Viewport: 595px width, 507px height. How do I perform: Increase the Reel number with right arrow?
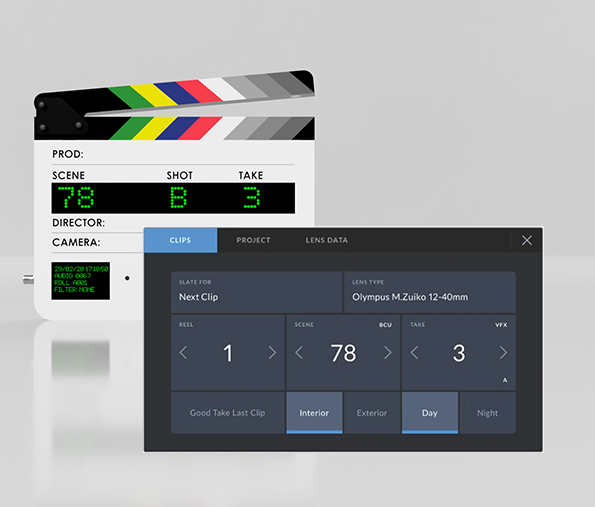point(272,353)
